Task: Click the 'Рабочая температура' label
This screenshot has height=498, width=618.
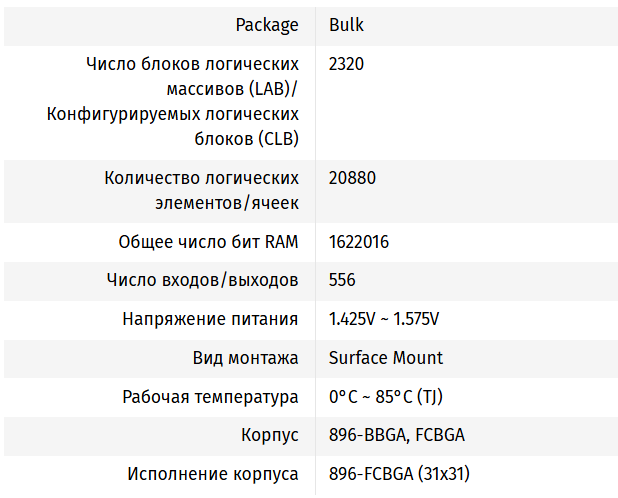Action: coord(210,397)
